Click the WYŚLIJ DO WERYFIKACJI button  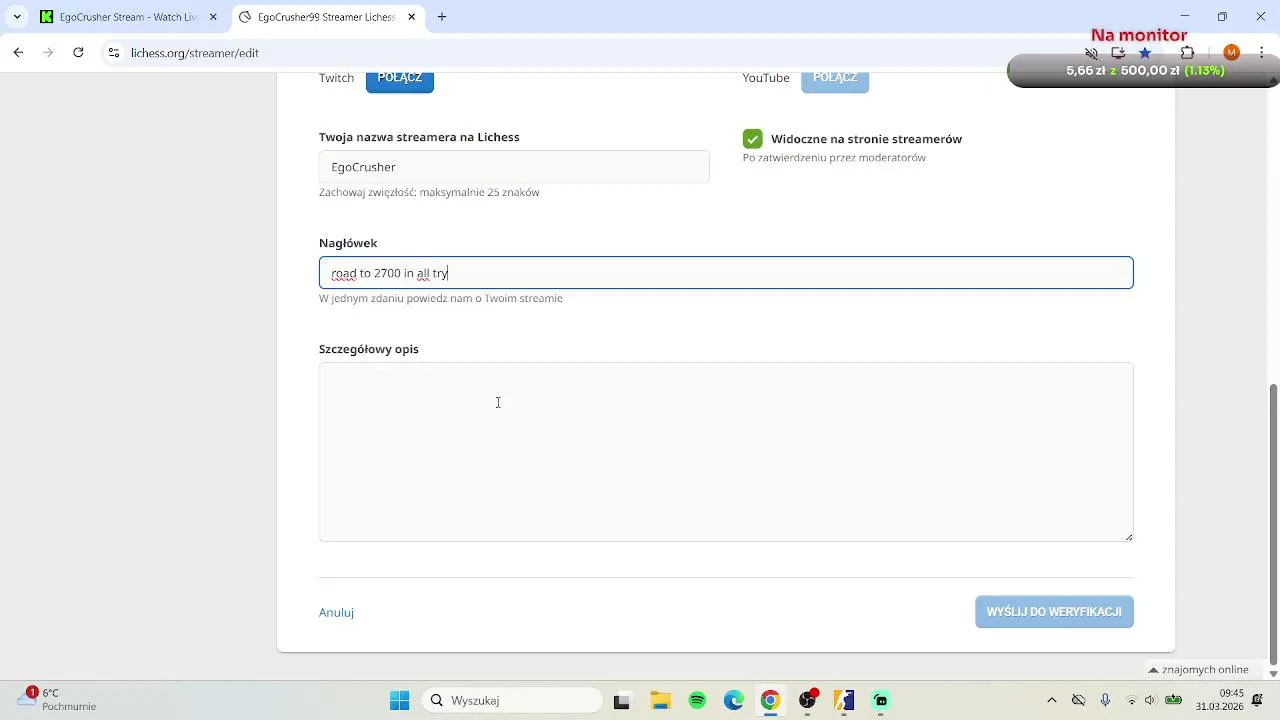pos(1054,612)
